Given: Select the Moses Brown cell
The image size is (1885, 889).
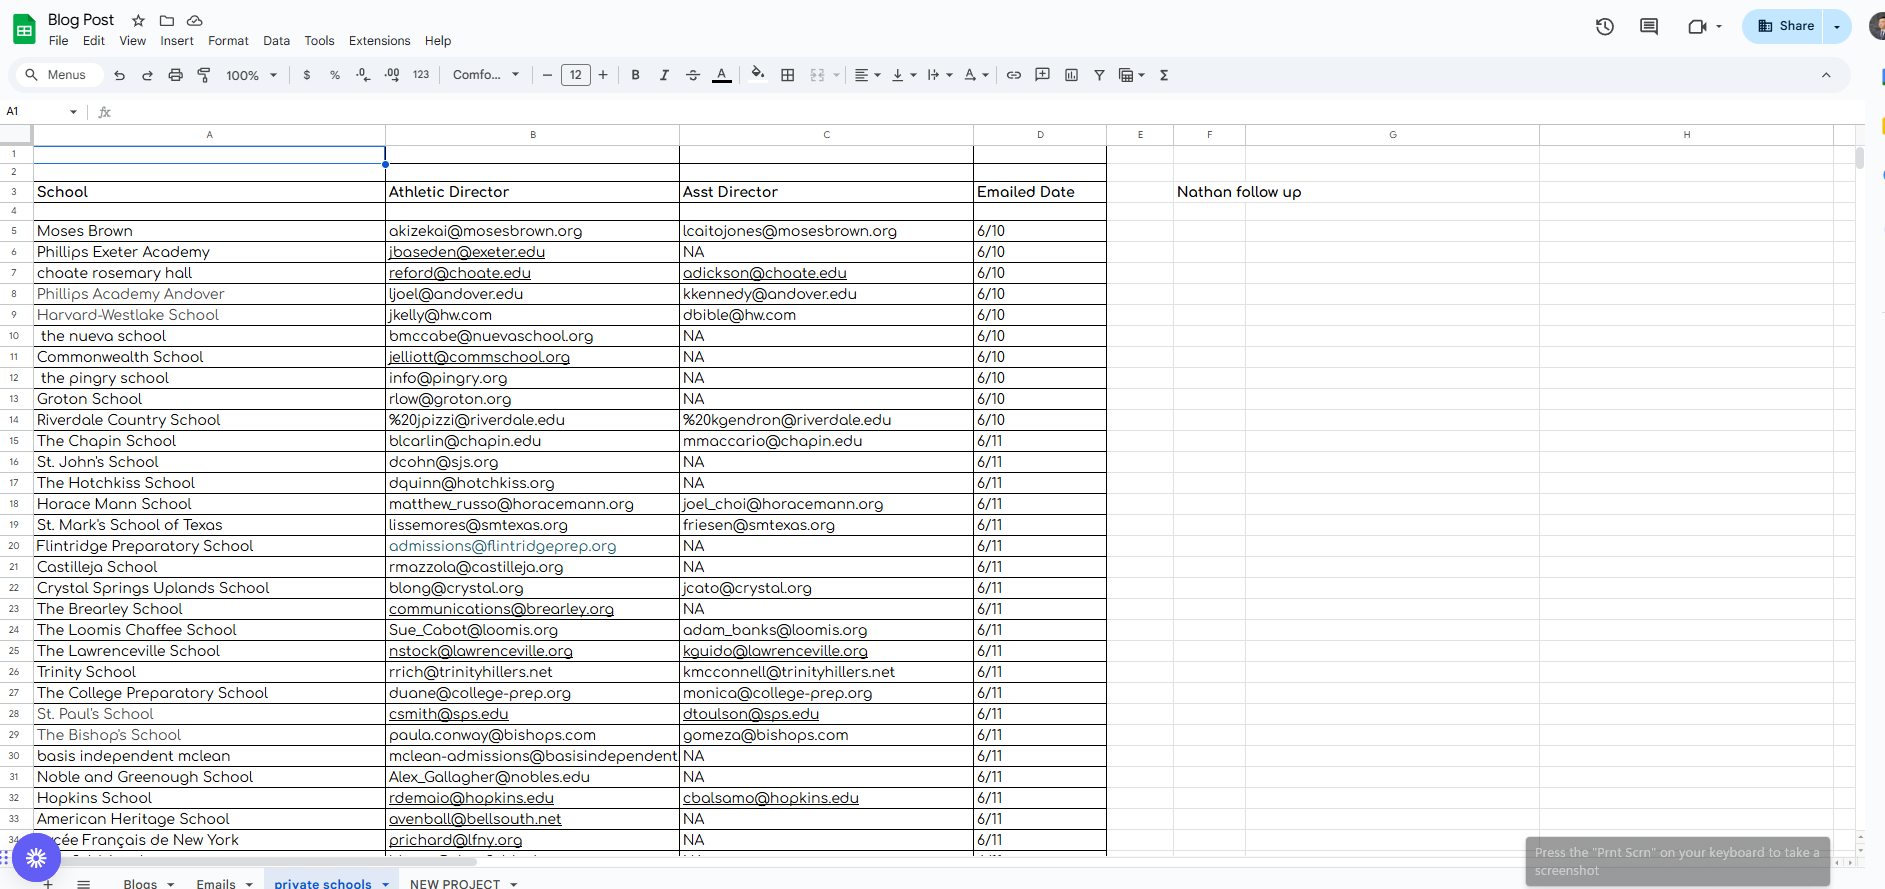Looking at the screenshot, I should pyautogui.click(x=209, y=231).
